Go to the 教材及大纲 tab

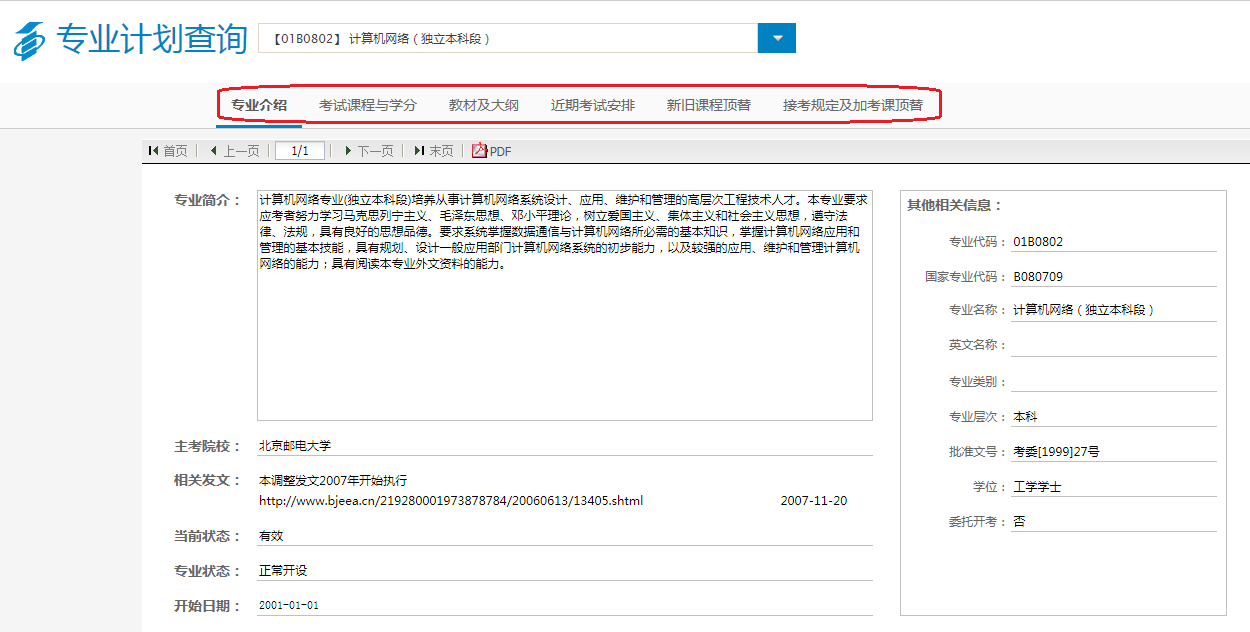click(483, 105)
